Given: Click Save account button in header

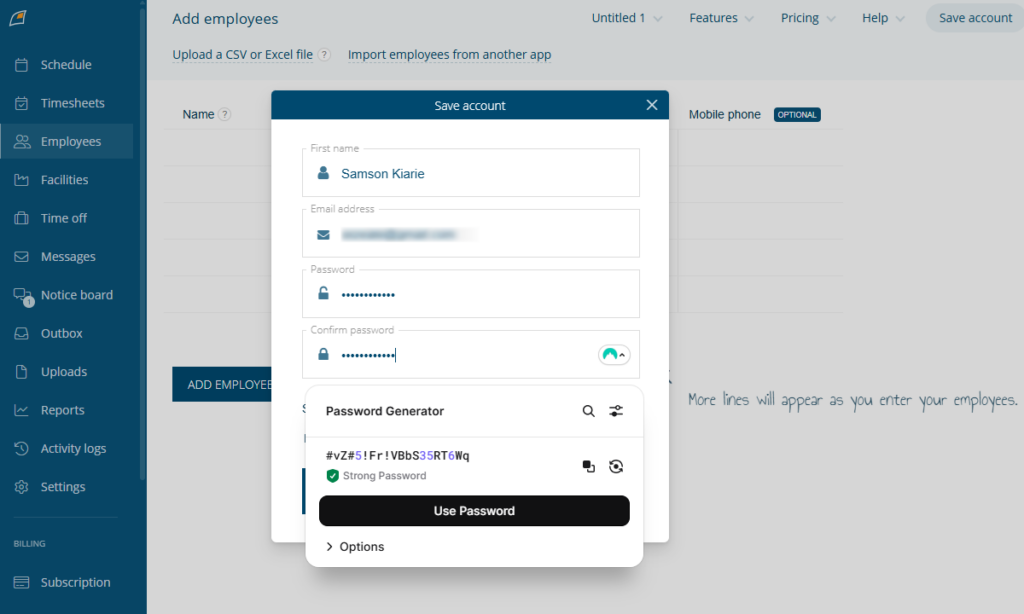Looking at the screenshot, I should pyautogui.click(x=975, y=18).
